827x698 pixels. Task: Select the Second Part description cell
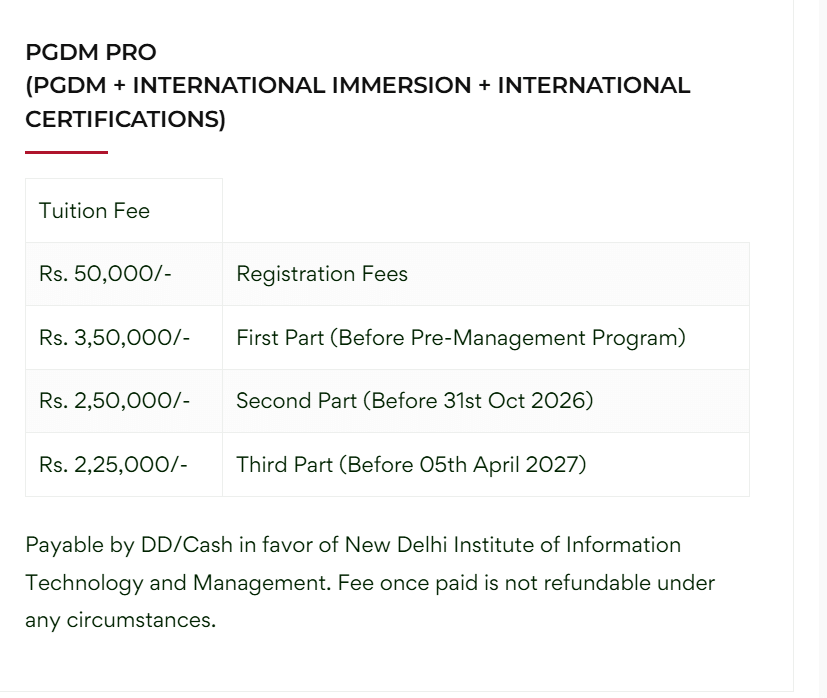[414, 401]
